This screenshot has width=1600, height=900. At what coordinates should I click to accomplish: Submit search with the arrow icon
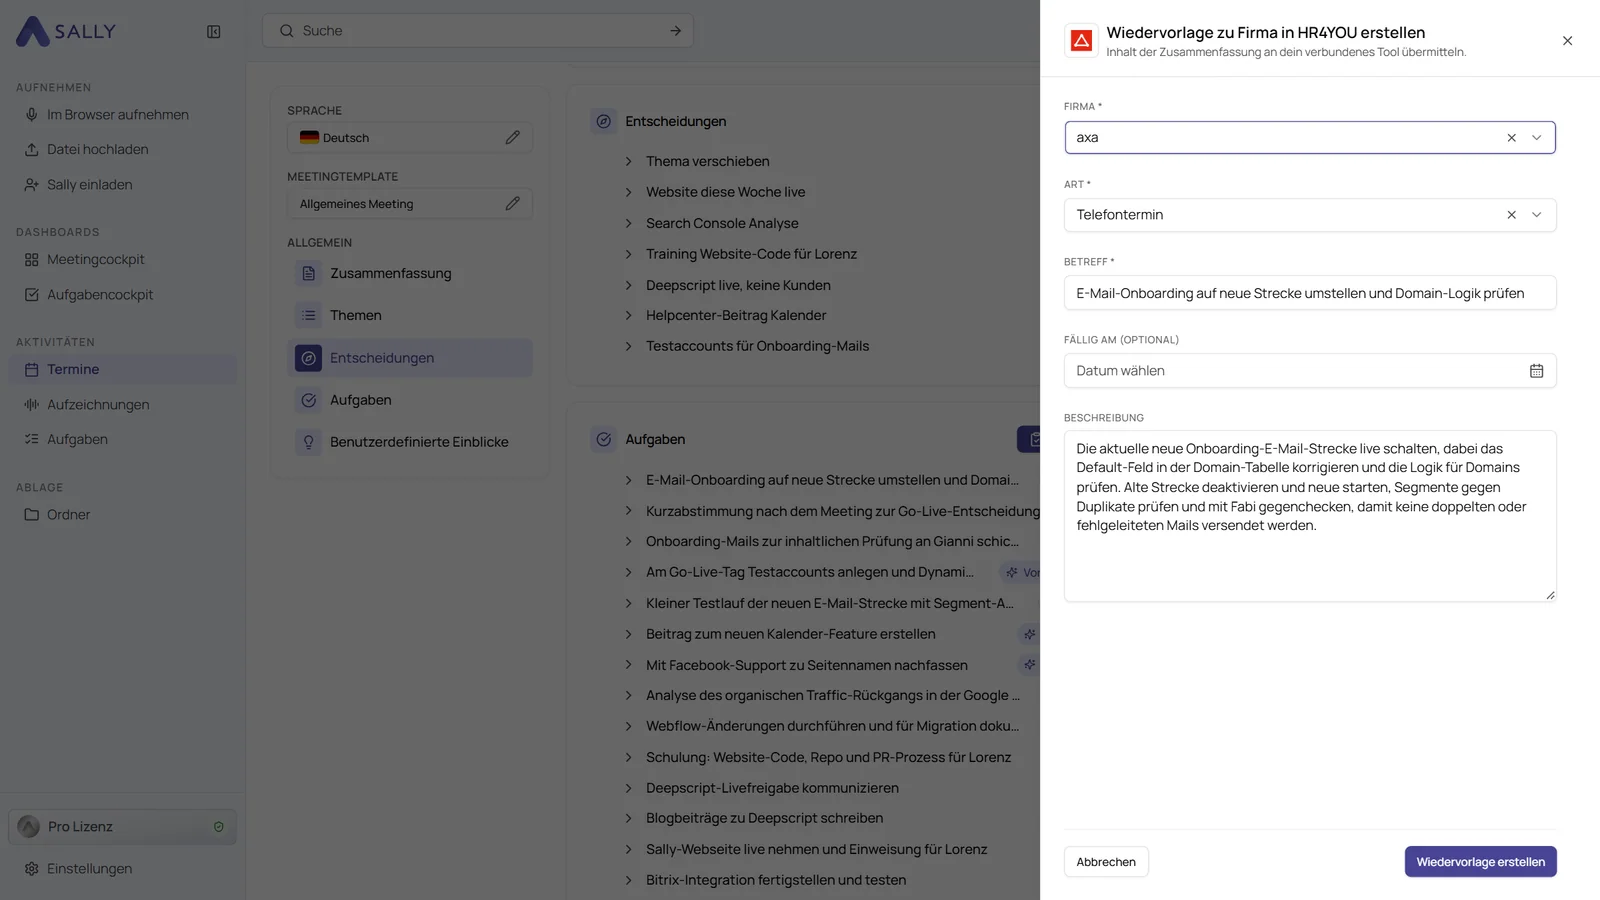(675, 31)
